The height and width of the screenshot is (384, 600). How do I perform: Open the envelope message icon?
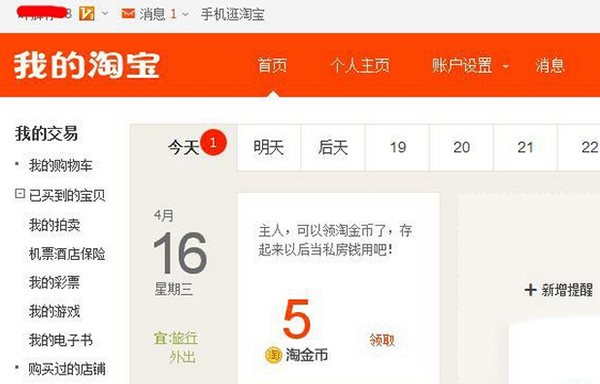128,14
